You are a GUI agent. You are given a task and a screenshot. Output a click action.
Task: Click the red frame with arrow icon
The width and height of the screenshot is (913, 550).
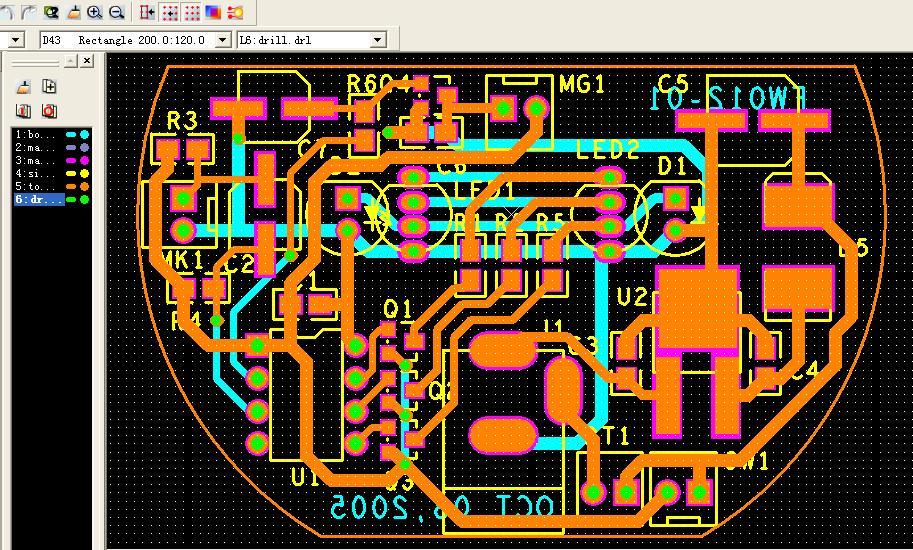[147, 12]
